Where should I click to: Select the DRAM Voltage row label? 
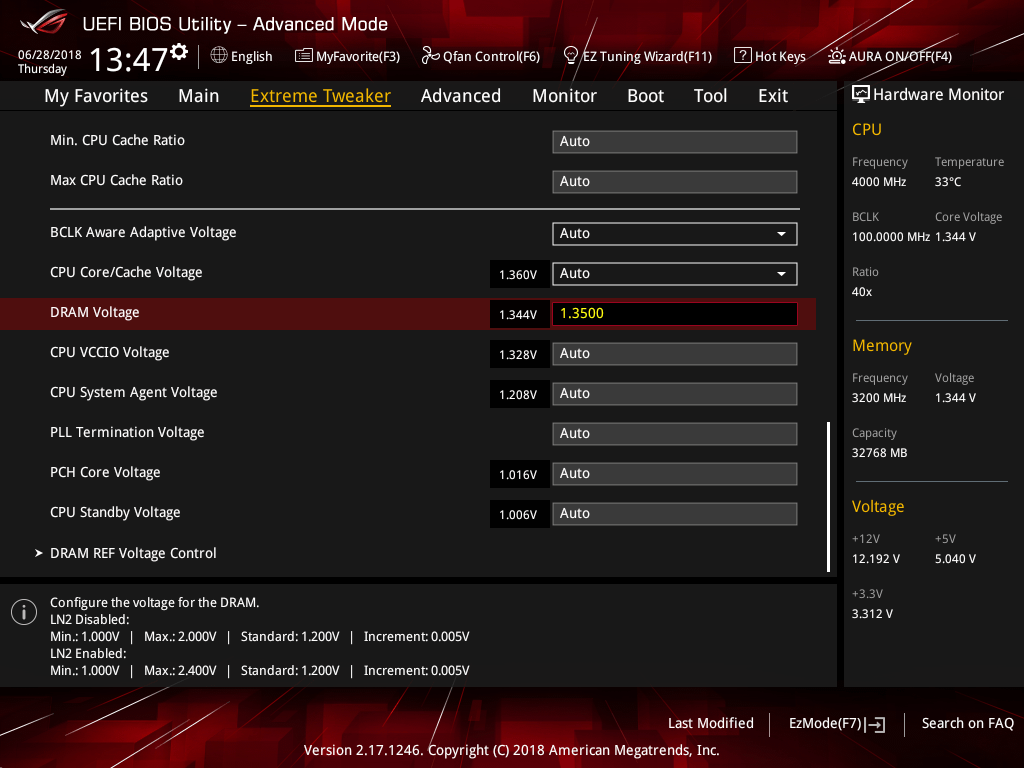click(95, 313)
